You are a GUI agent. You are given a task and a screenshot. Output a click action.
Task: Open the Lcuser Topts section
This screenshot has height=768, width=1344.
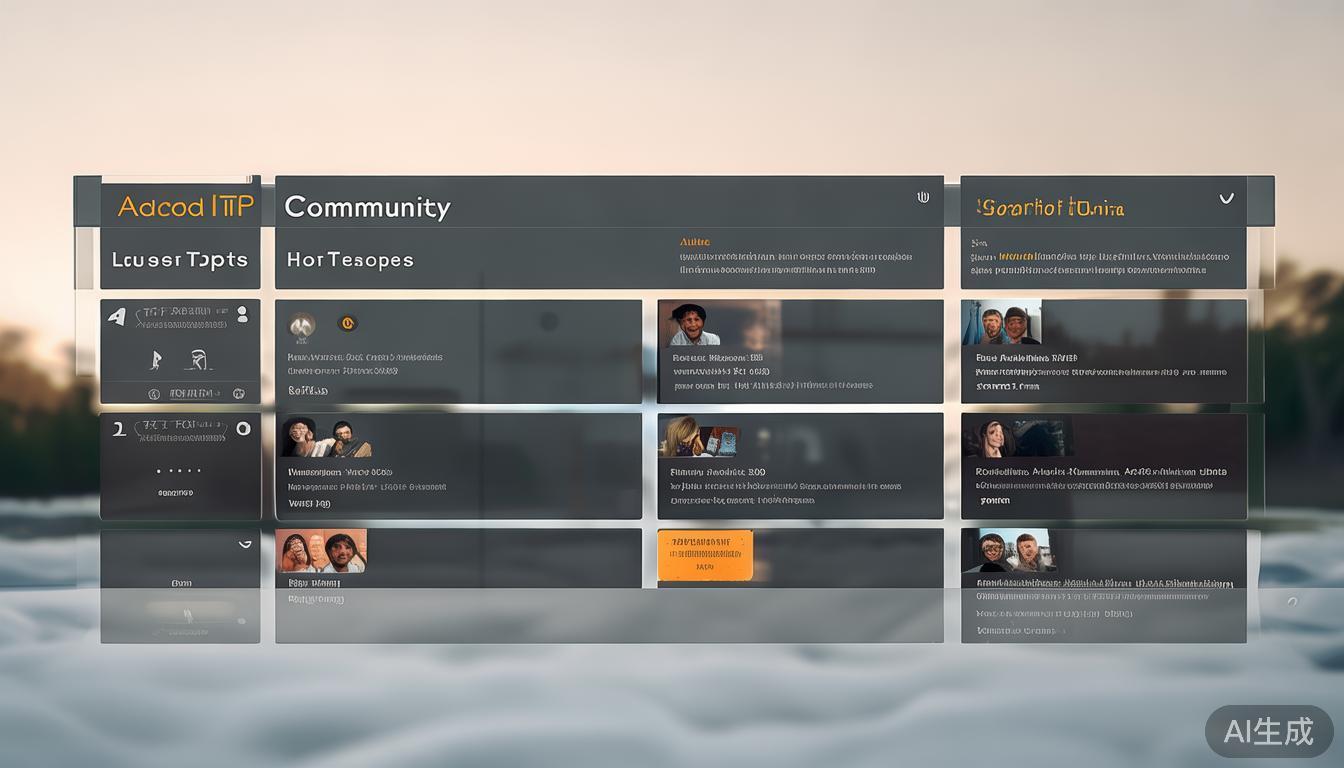pyautogui.click(x=179, y=260)
